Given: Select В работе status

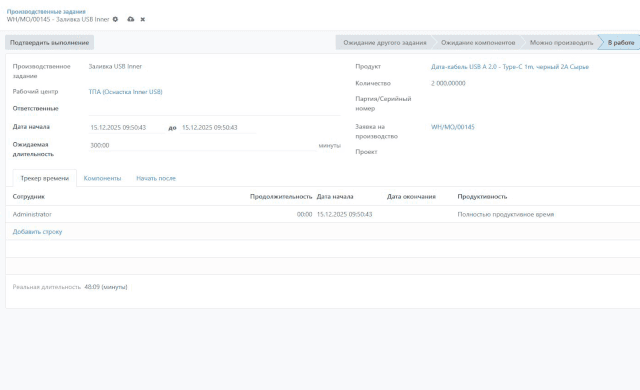Looking at the screenshot, I should point(620,42).
